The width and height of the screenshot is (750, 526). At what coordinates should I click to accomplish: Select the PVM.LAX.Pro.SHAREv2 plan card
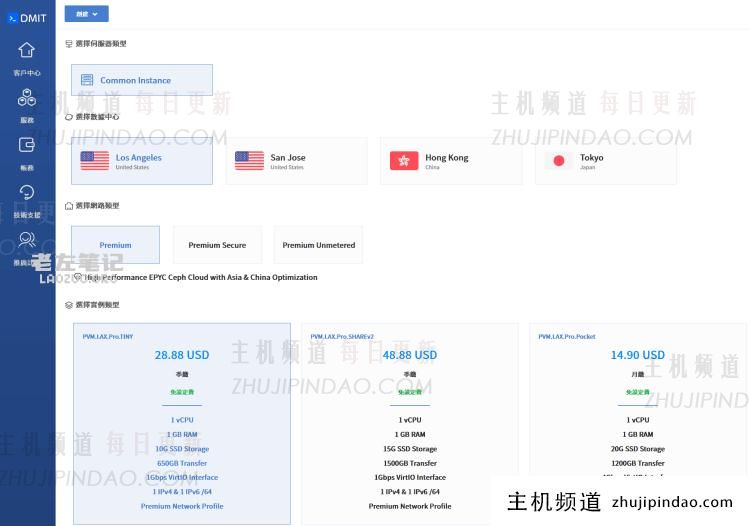410,424
